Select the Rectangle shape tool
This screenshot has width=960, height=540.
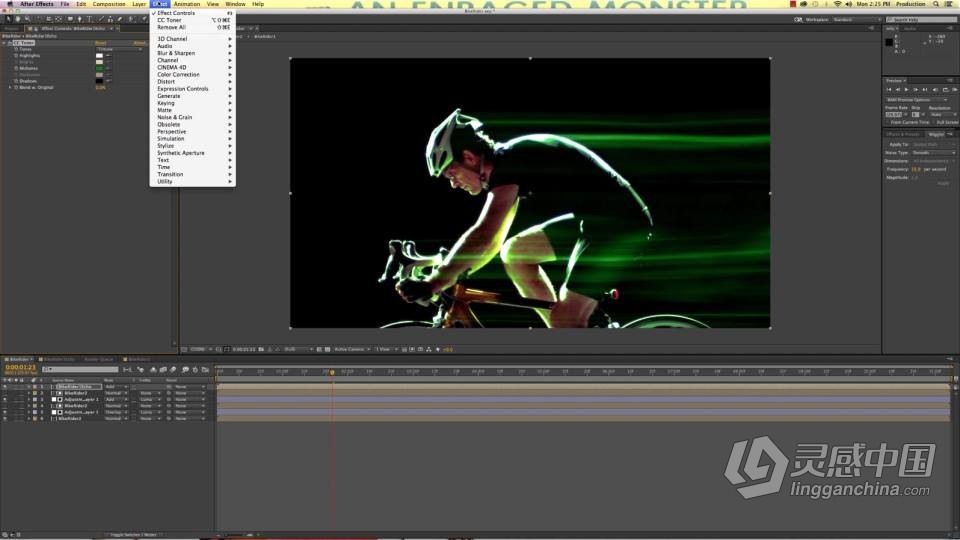tap(70, 19)
